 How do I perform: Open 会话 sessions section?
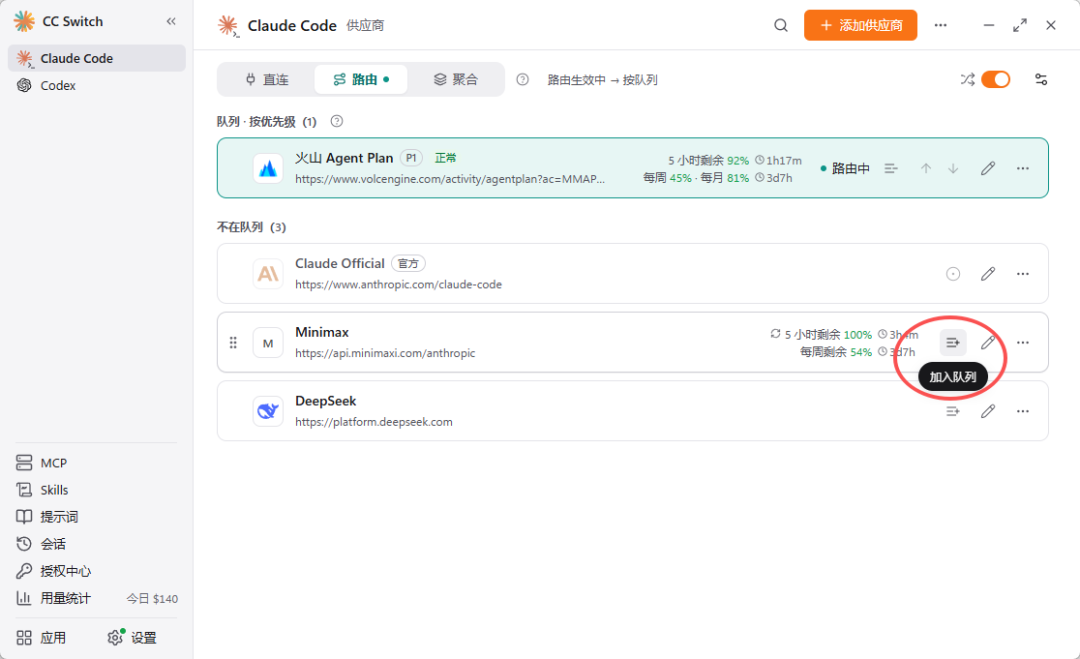click(x=41, y=544)
